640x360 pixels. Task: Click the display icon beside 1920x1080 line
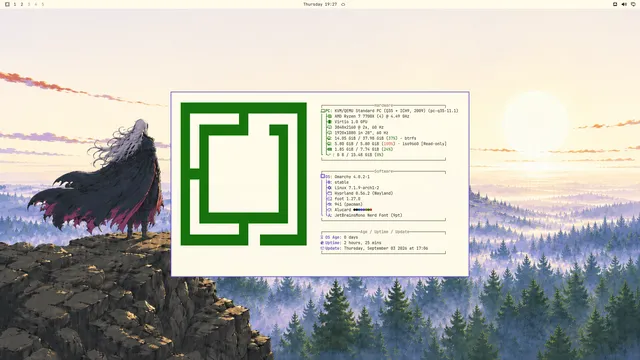pyautogui.click(x=329, y=133)
